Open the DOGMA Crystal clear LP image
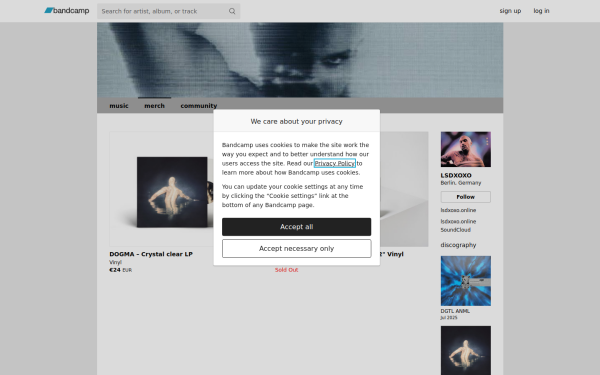Image resolution: width=600 pixels, height=375 pixels. click(161, 189)
